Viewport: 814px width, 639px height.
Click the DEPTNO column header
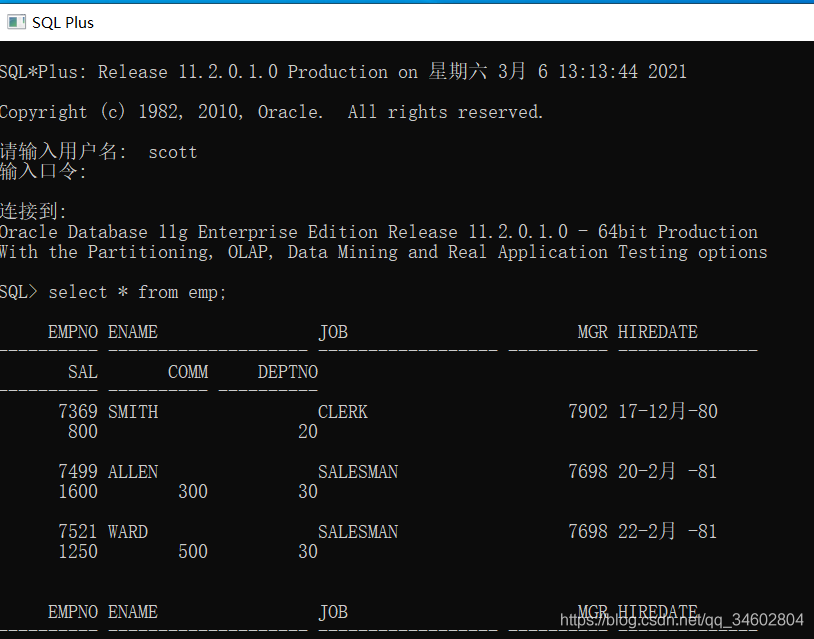(x=288, y=372)
